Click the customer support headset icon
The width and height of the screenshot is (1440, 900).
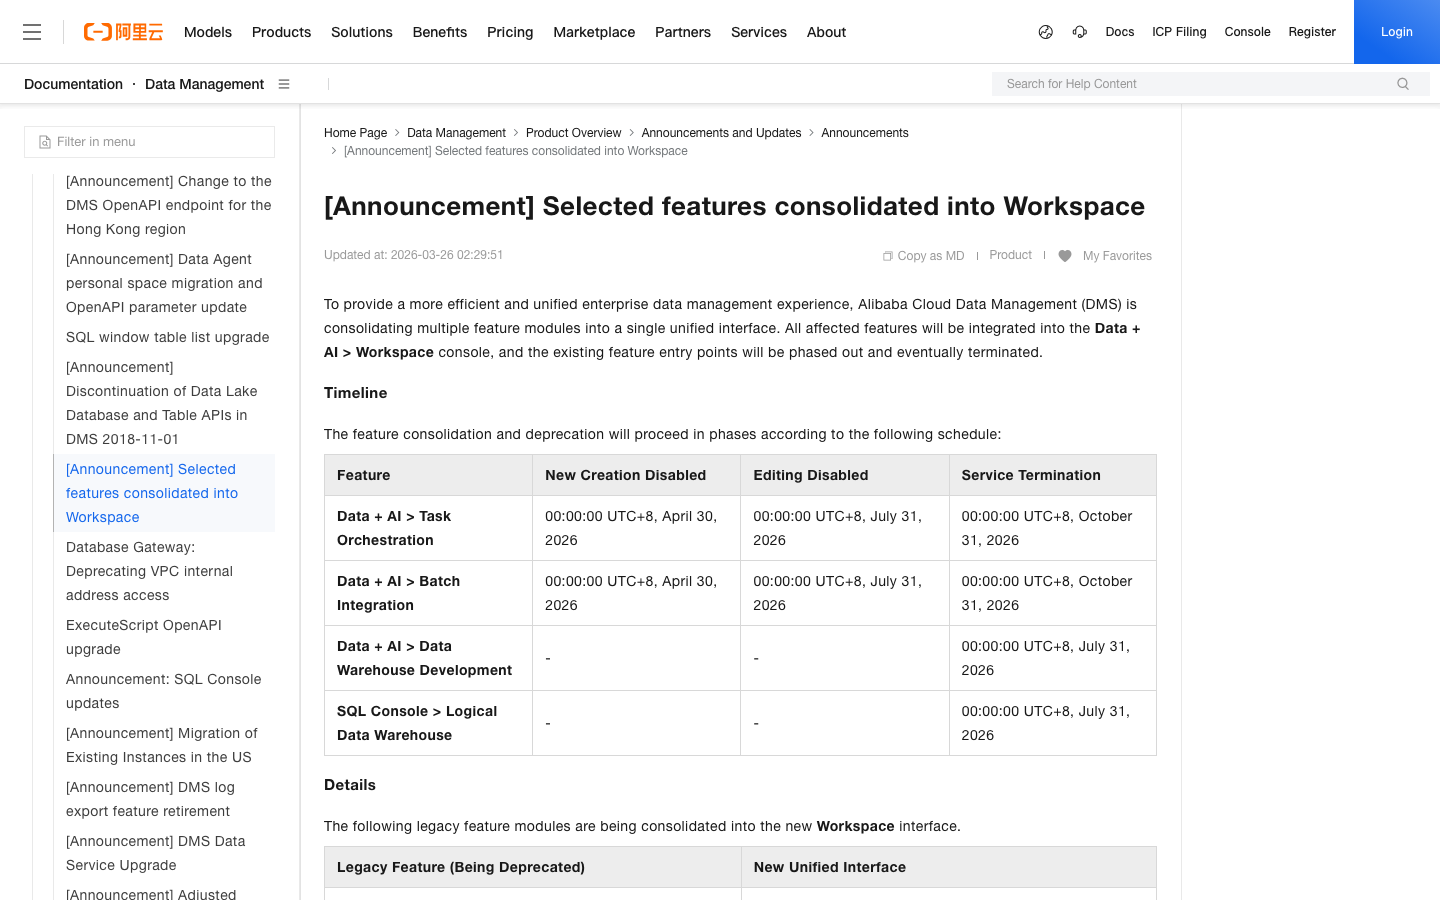coord(1080,32)
